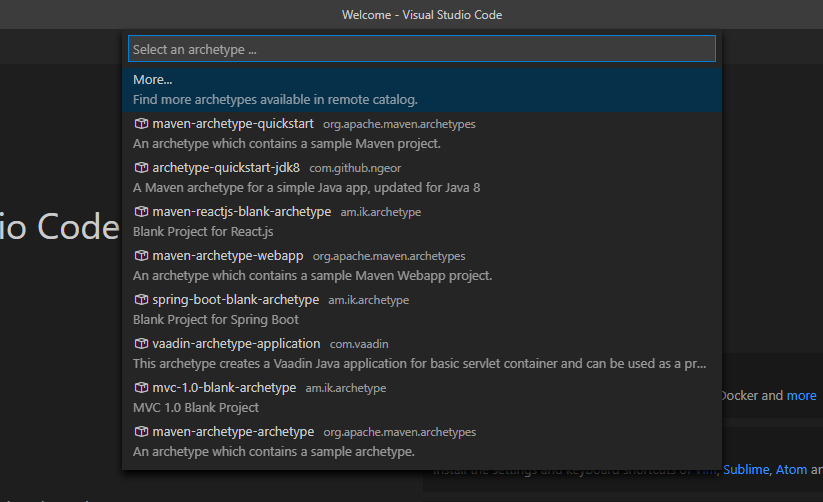Viewport: 823px width, 502px height.
Task: Choose the More... remote catalog option
Action: [x=421, y=90]
